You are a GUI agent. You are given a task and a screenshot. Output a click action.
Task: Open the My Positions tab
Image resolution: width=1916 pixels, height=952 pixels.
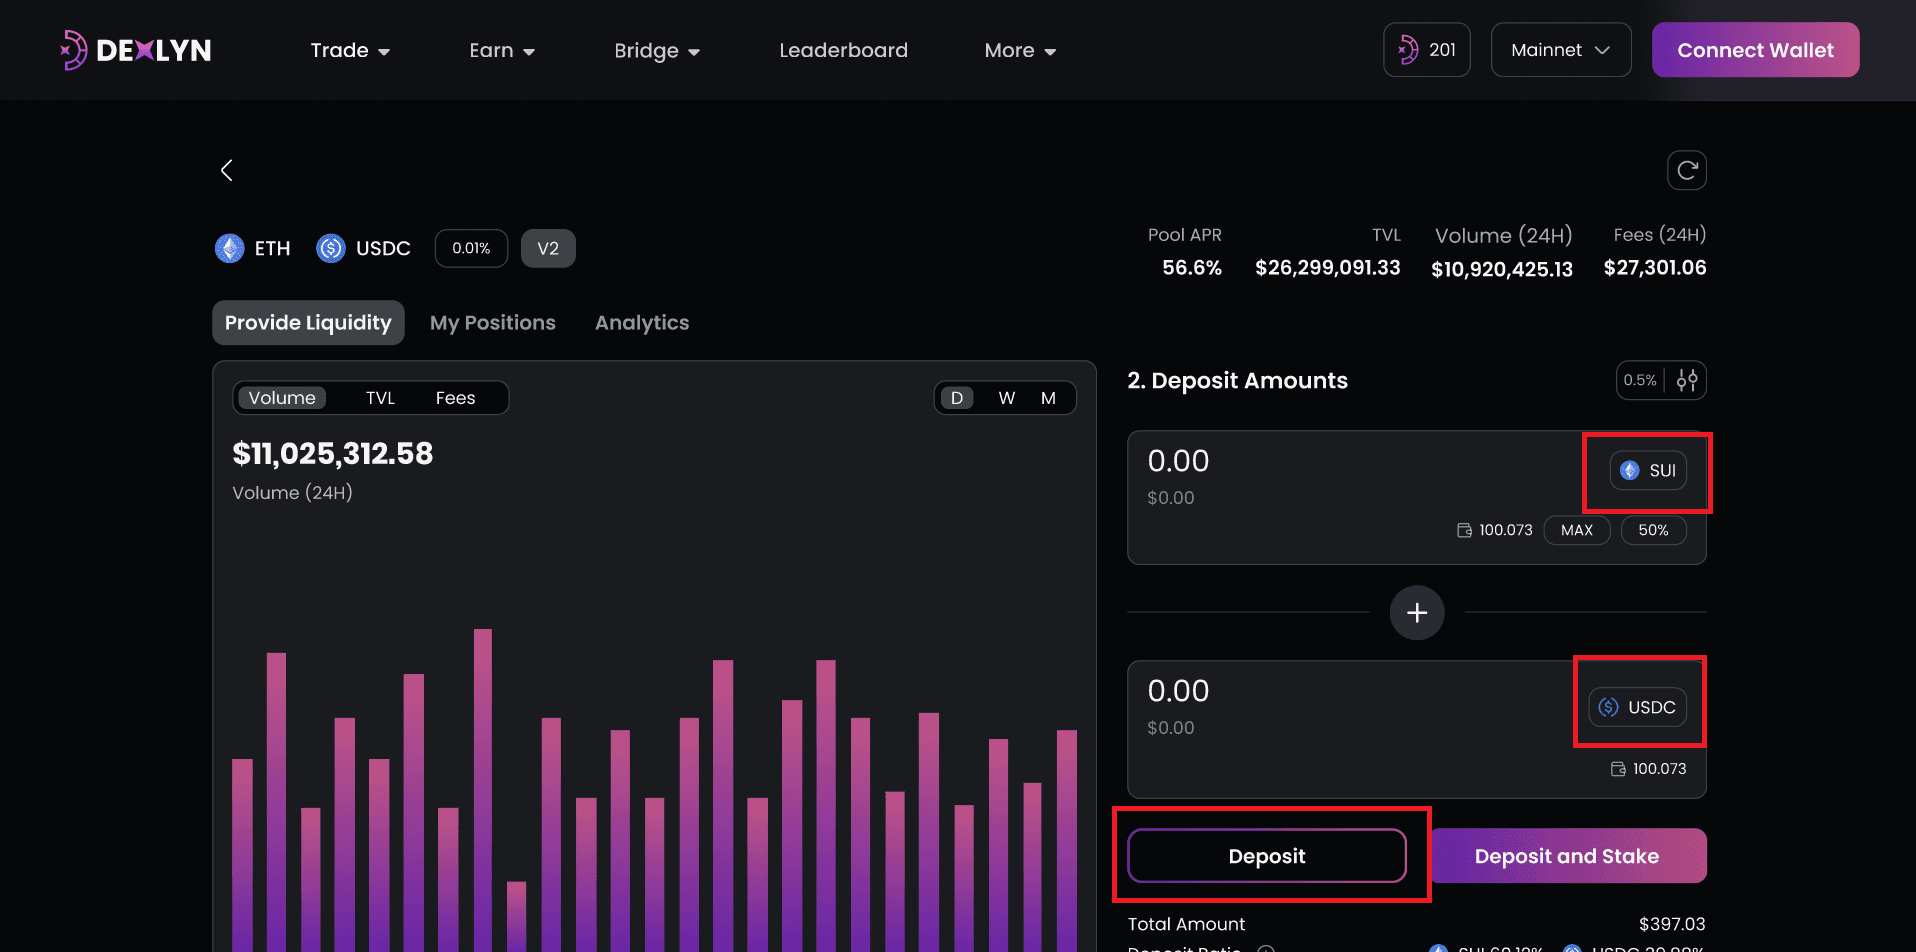[492, 323]
